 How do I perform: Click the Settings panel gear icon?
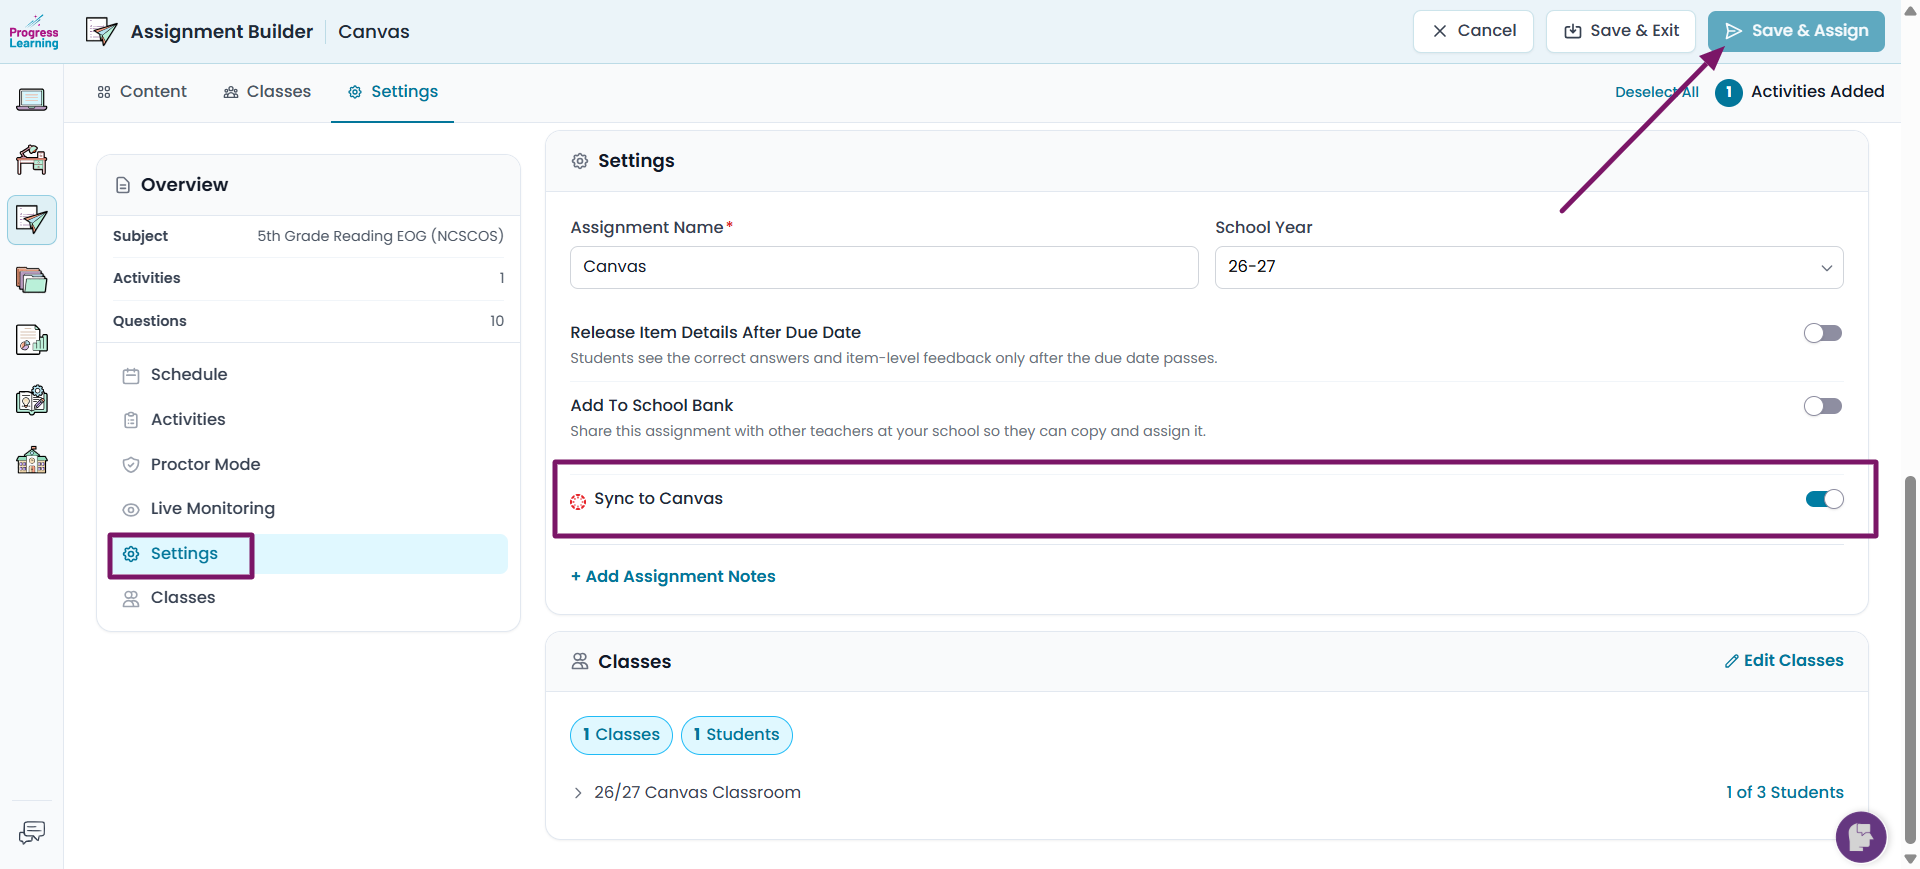(x=580, y=161)
